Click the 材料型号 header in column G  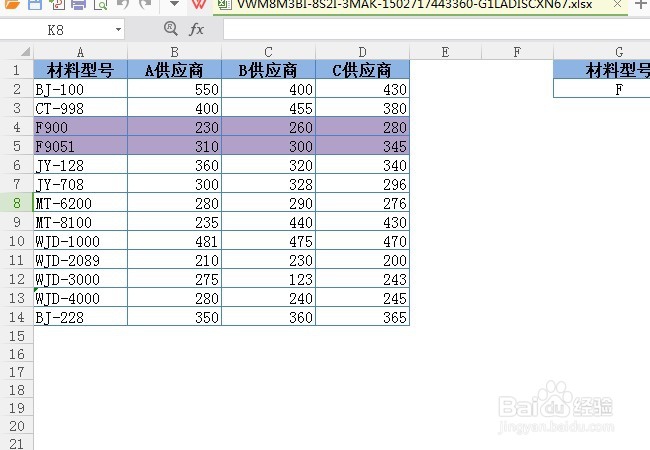[602, 70]
